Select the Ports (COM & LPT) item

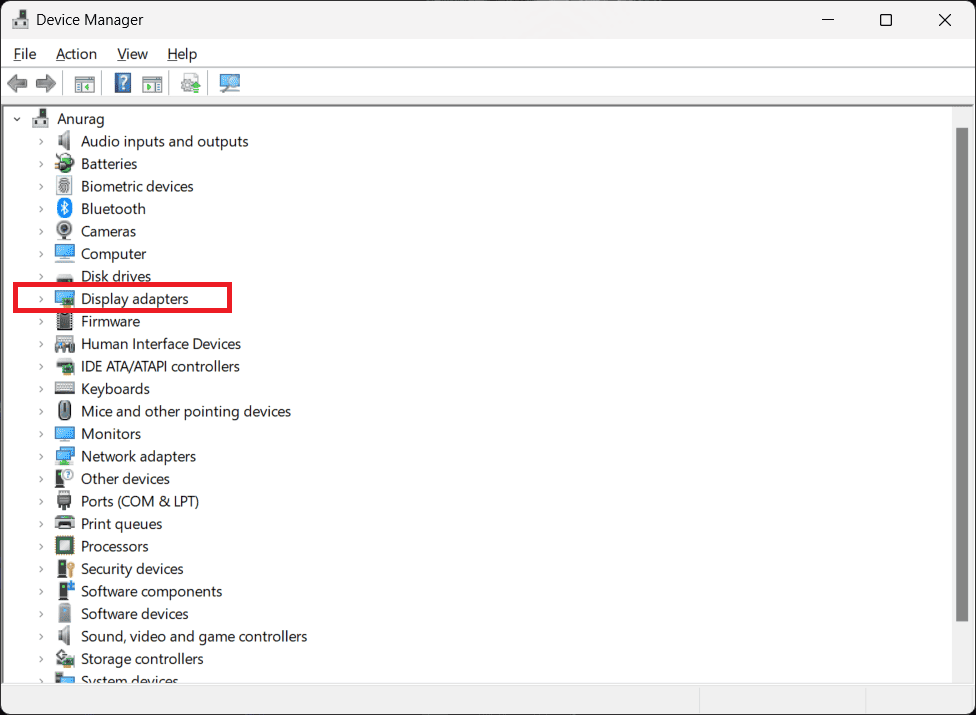(139, 501)
